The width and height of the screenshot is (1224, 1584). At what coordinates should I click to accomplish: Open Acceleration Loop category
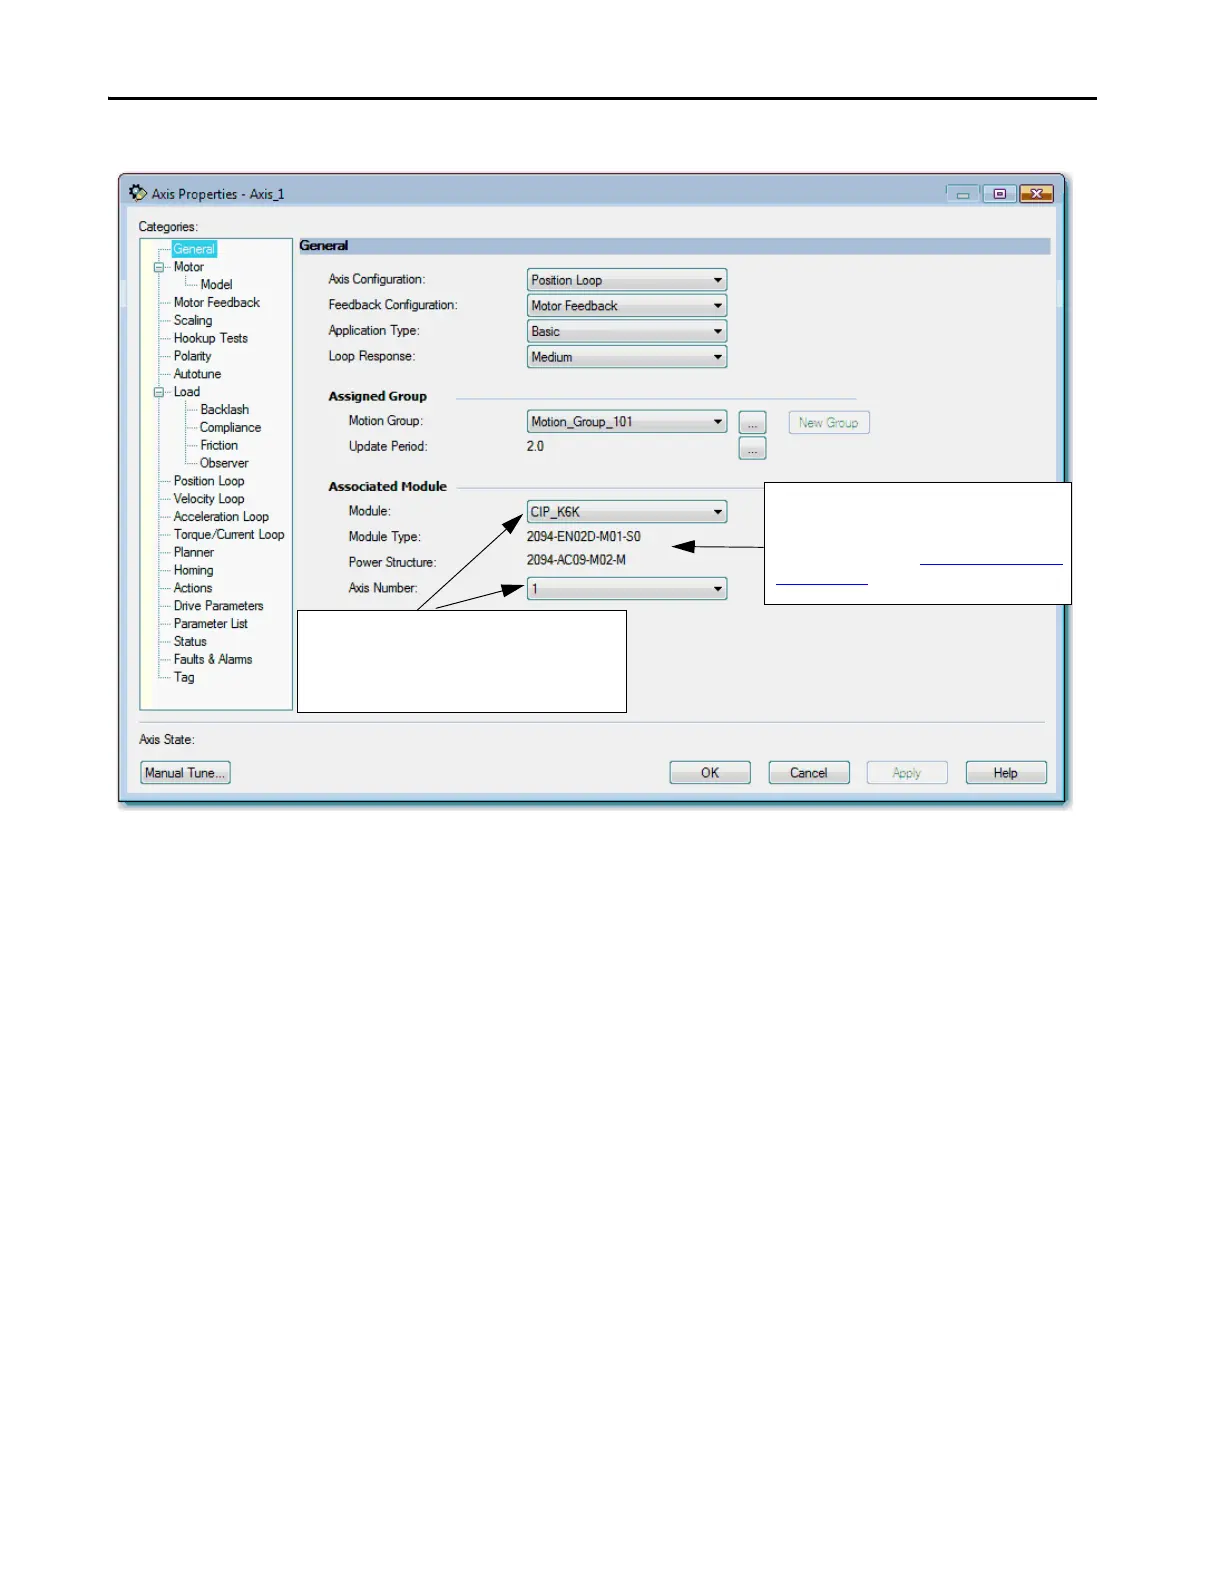221,517
